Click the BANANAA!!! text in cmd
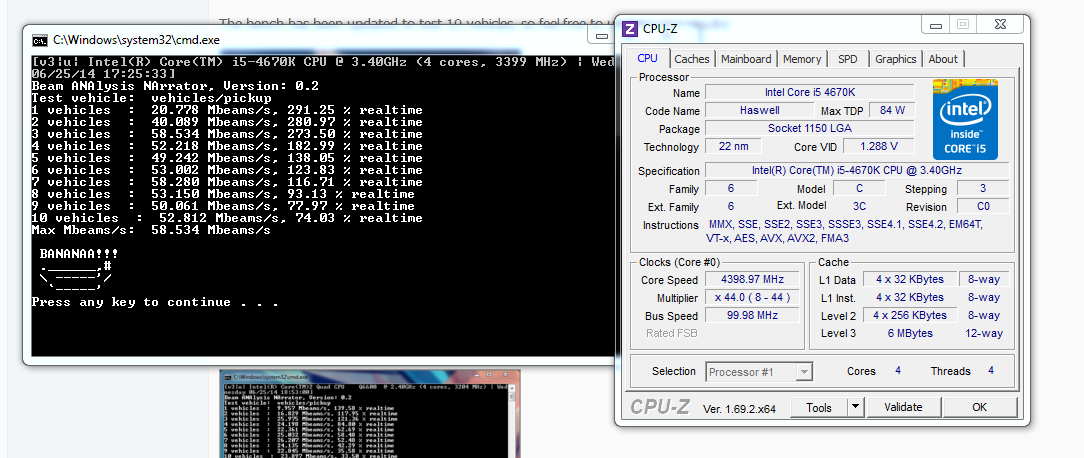 79,254
